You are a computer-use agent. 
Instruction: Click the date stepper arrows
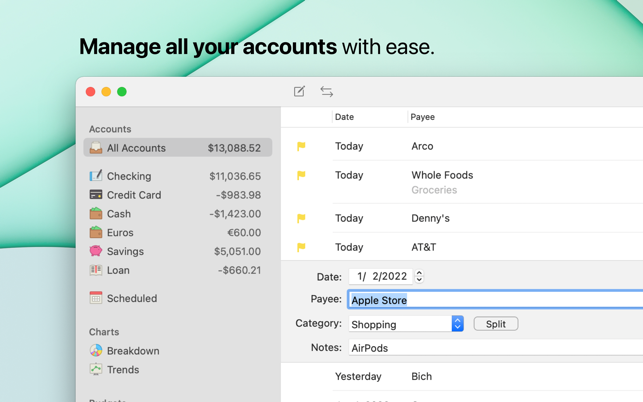(x=419, y=276)
